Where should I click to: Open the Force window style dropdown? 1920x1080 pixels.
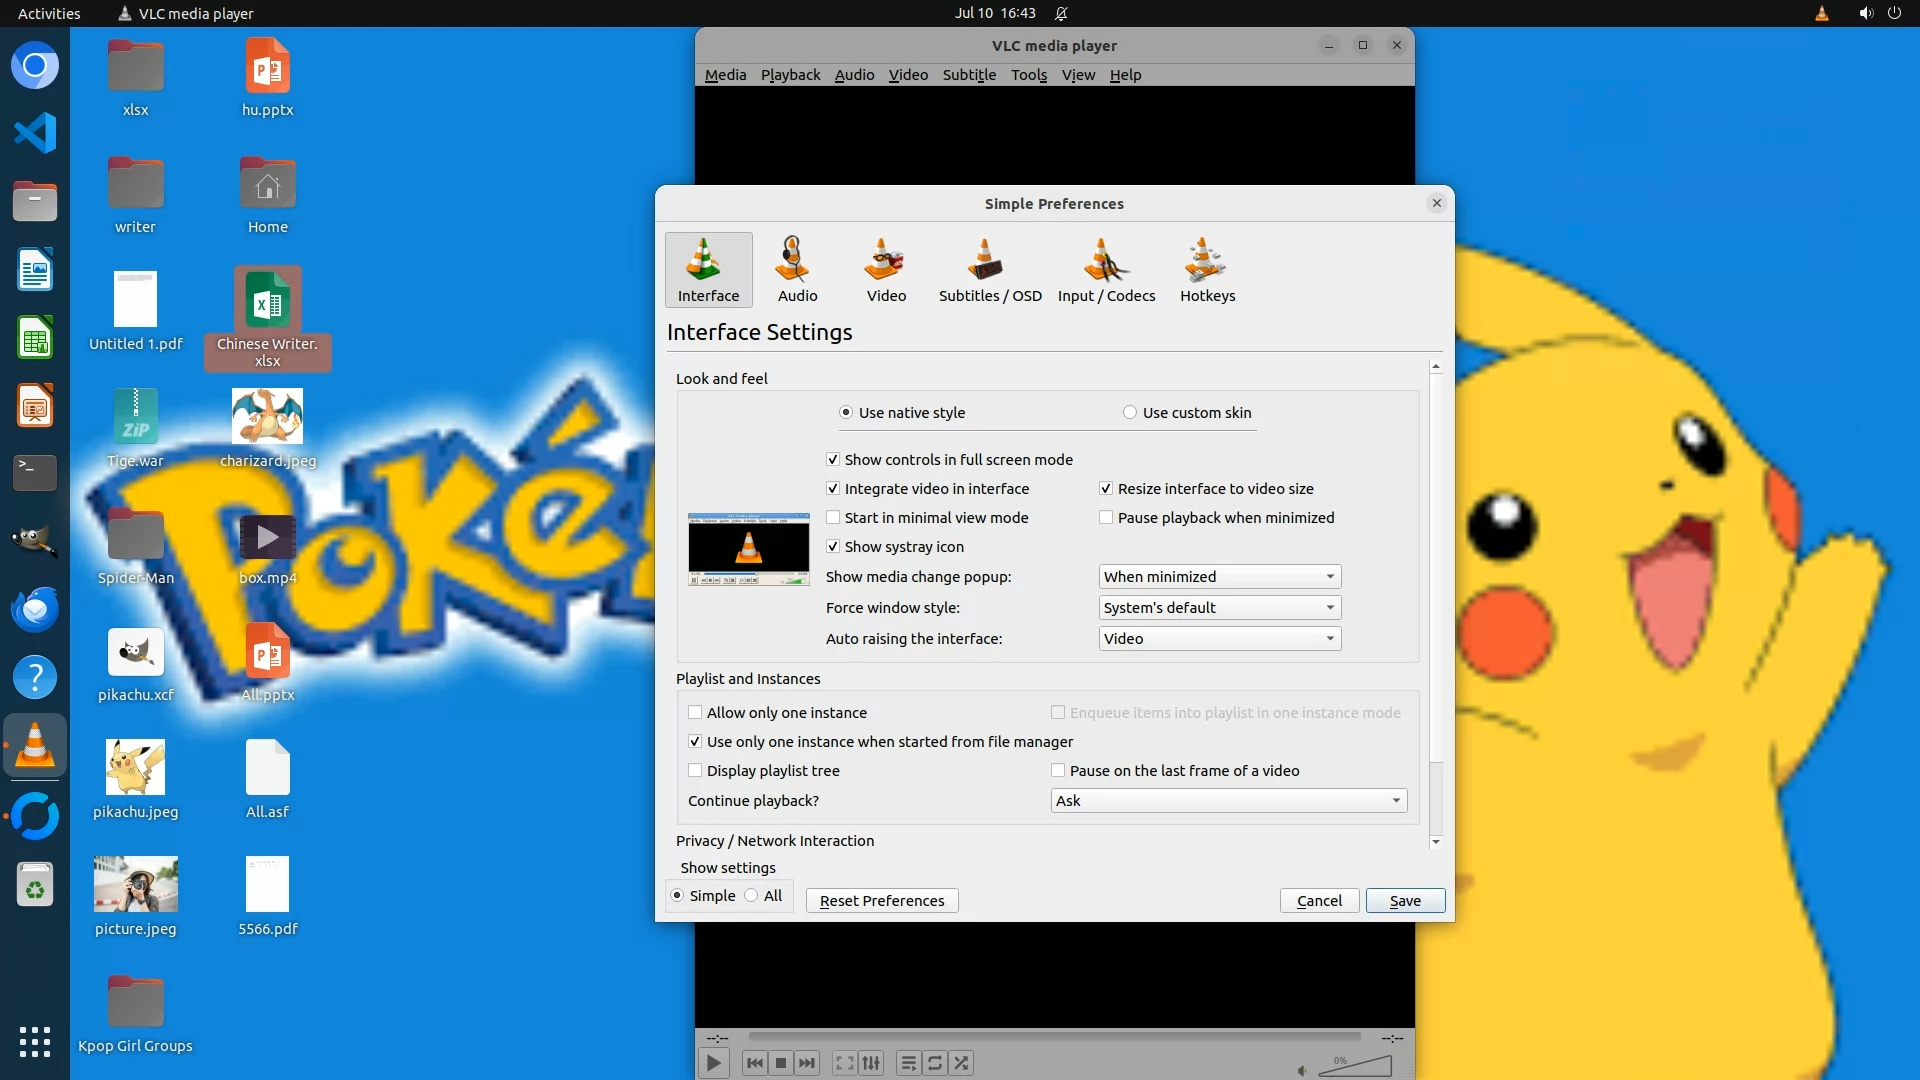pyautogui.click(x=1219, y=608)
